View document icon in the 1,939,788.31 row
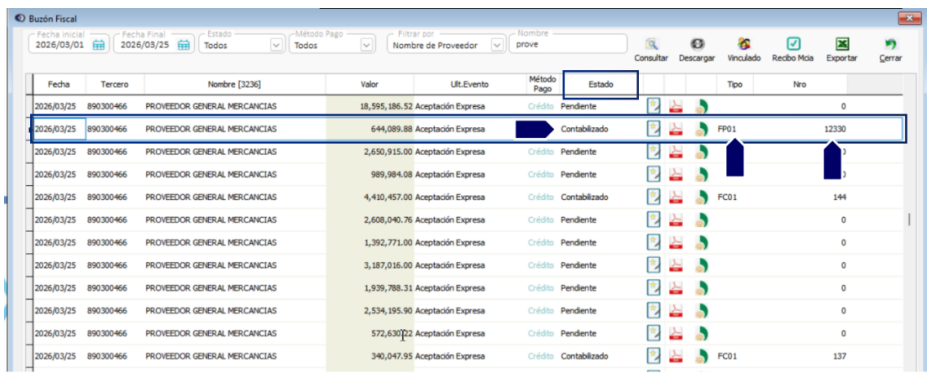The width and height of the screenshot is (934, 378). (654, 288)
